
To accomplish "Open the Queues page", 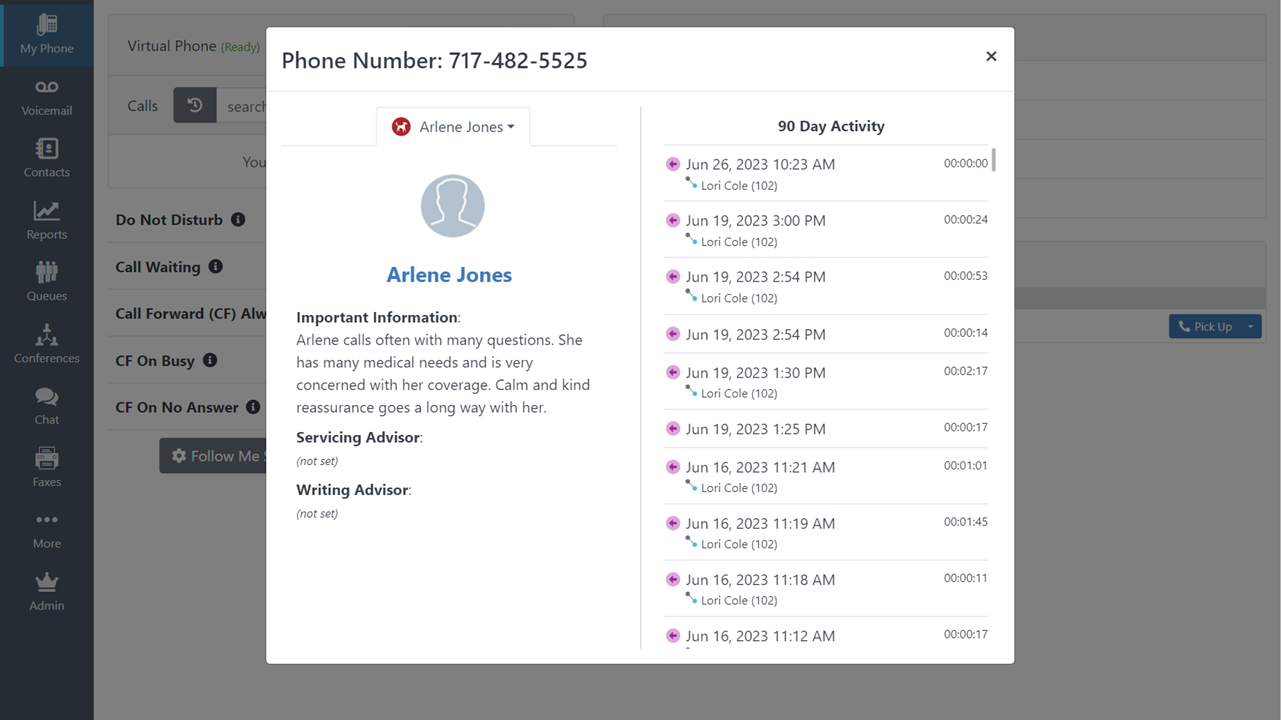I will click(46, 283).
